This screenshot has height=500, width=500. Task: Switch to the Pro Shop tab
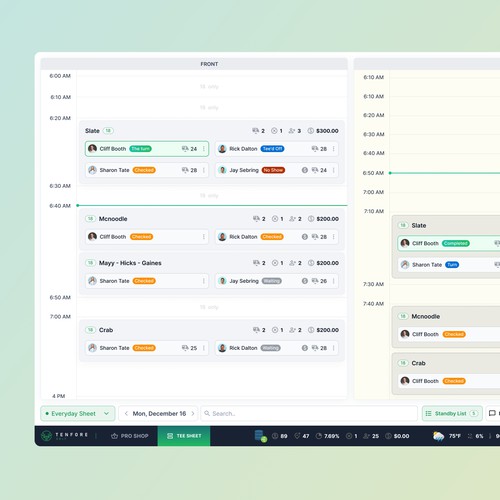[130, 436]
